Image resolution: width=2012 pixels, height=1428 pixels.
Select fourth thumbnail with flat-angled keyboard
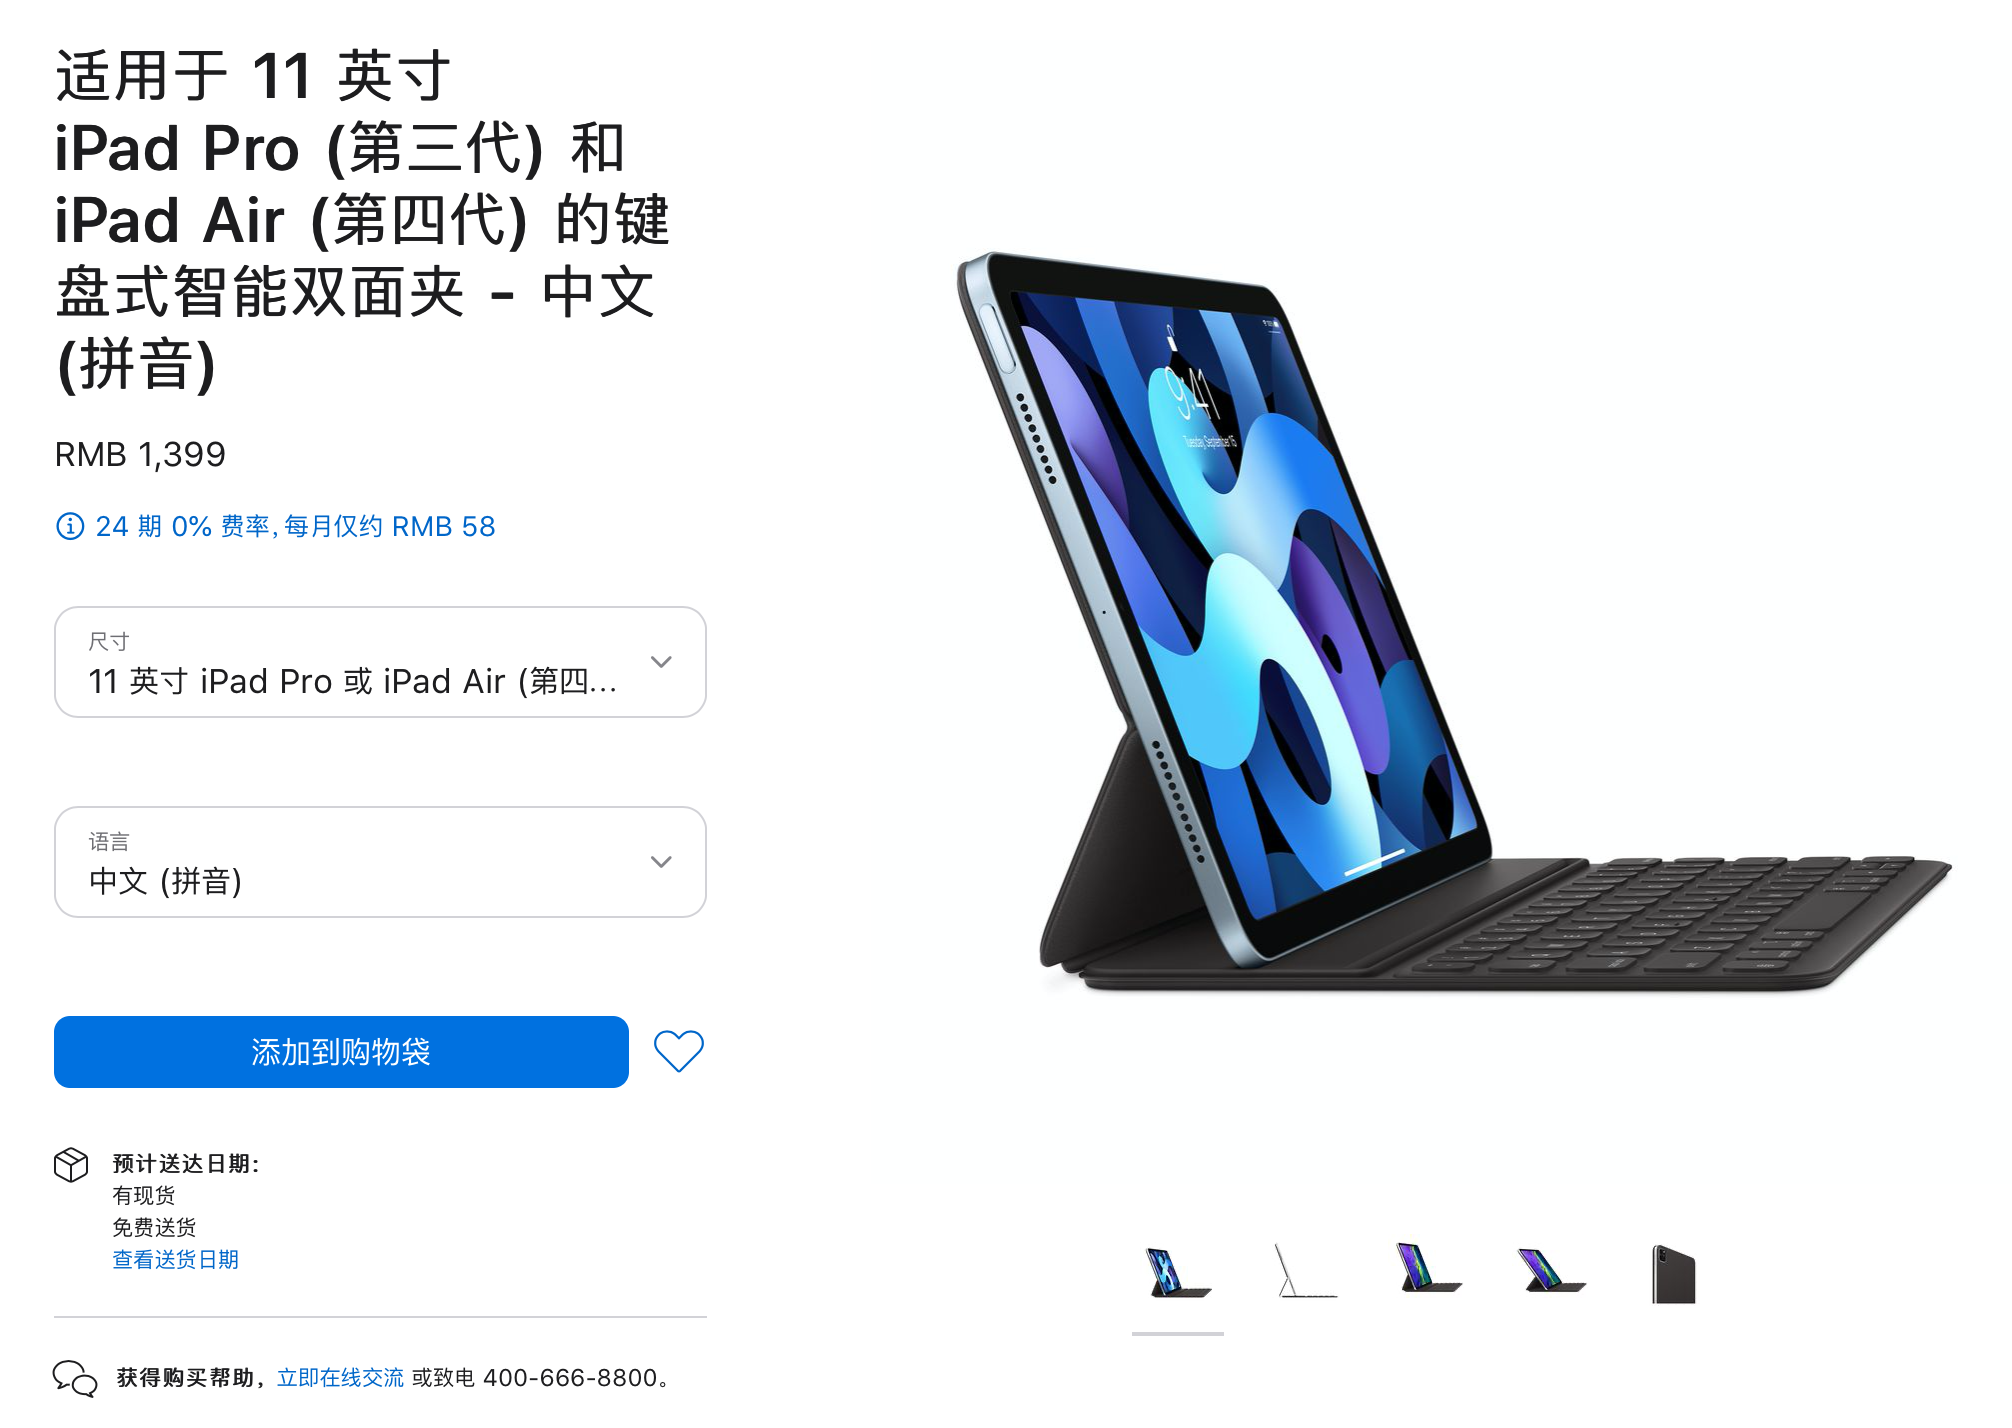pos(1552,1270)
